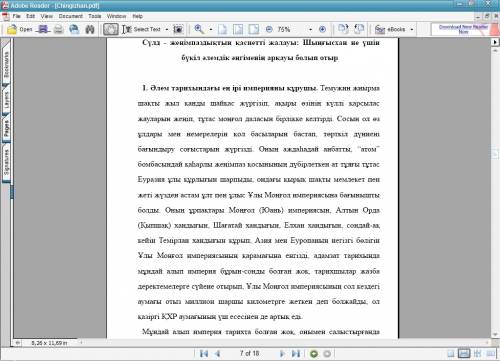This screenshot has width=500, height=361.
Task: Rotate page clockwise icon
Action: click(x=343, y=29)
